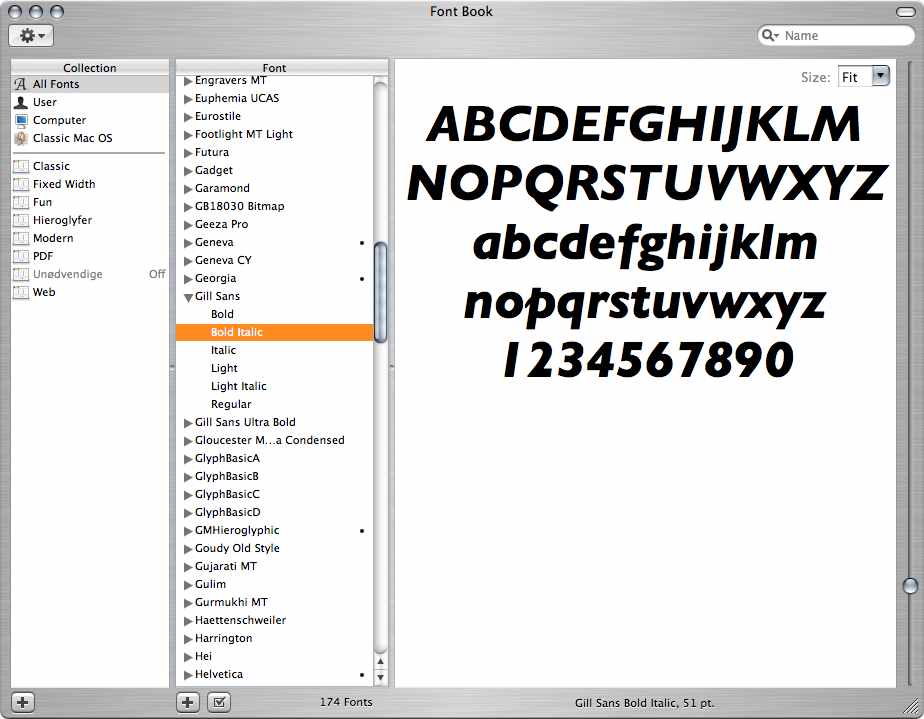
Task: Click the toolbar toggle pill button
Action: (905, 12)
